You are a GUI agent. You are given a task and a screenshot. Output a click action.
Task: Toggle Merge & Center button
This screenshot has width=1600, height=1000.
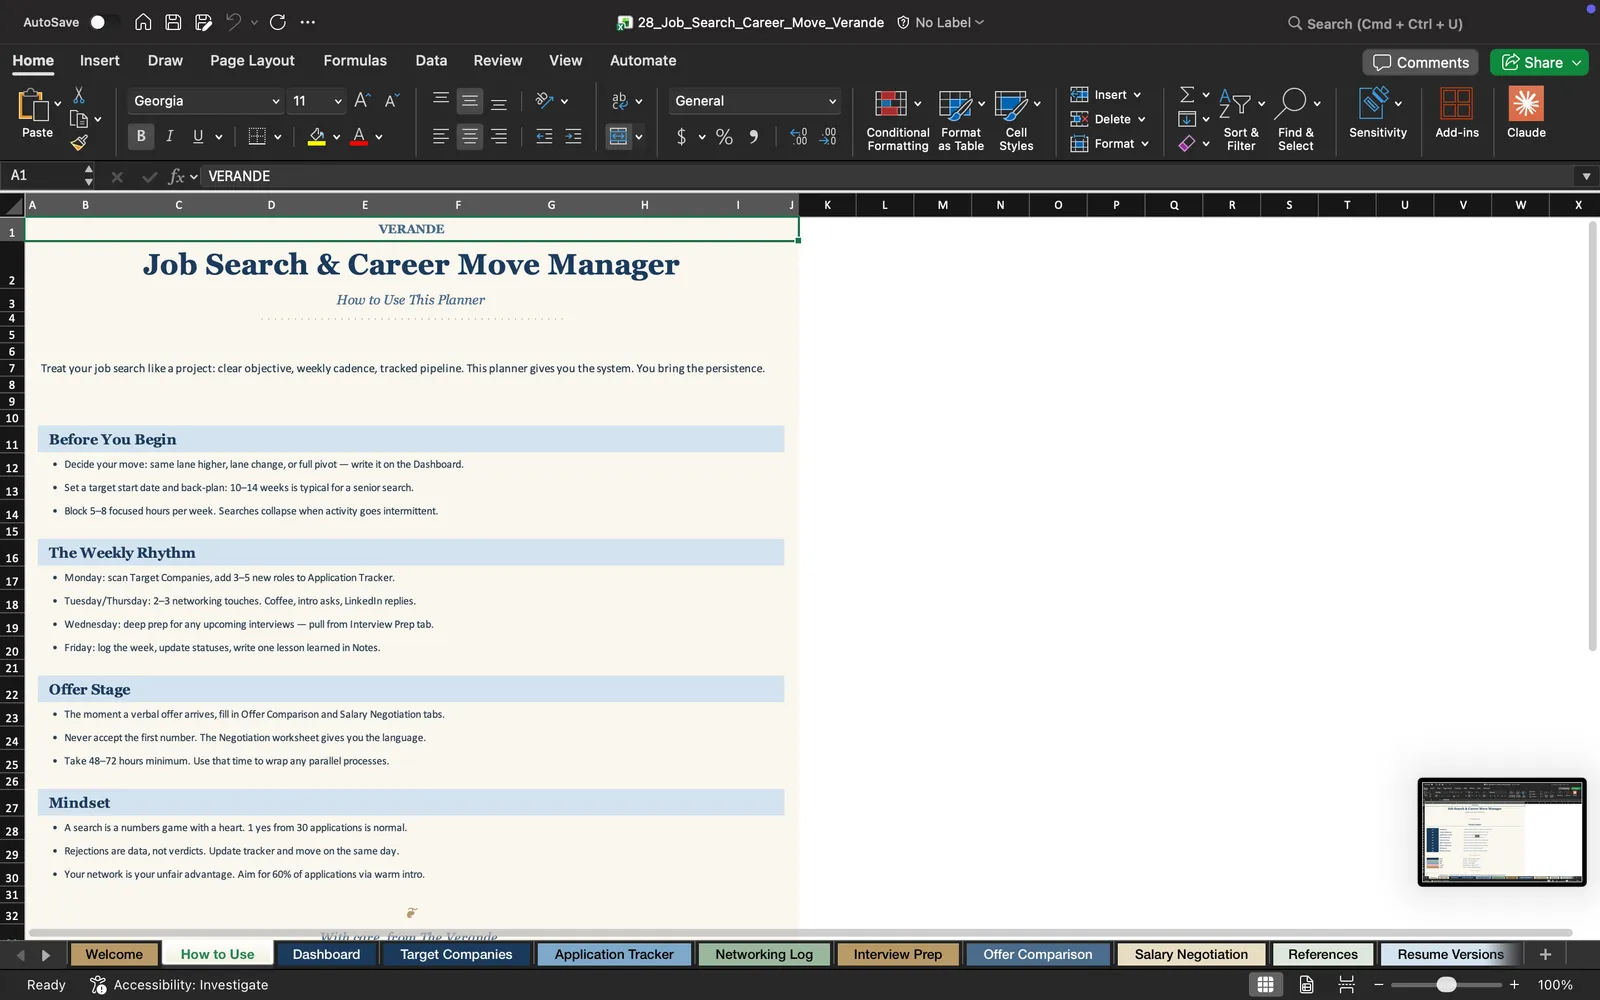point(619,136)
